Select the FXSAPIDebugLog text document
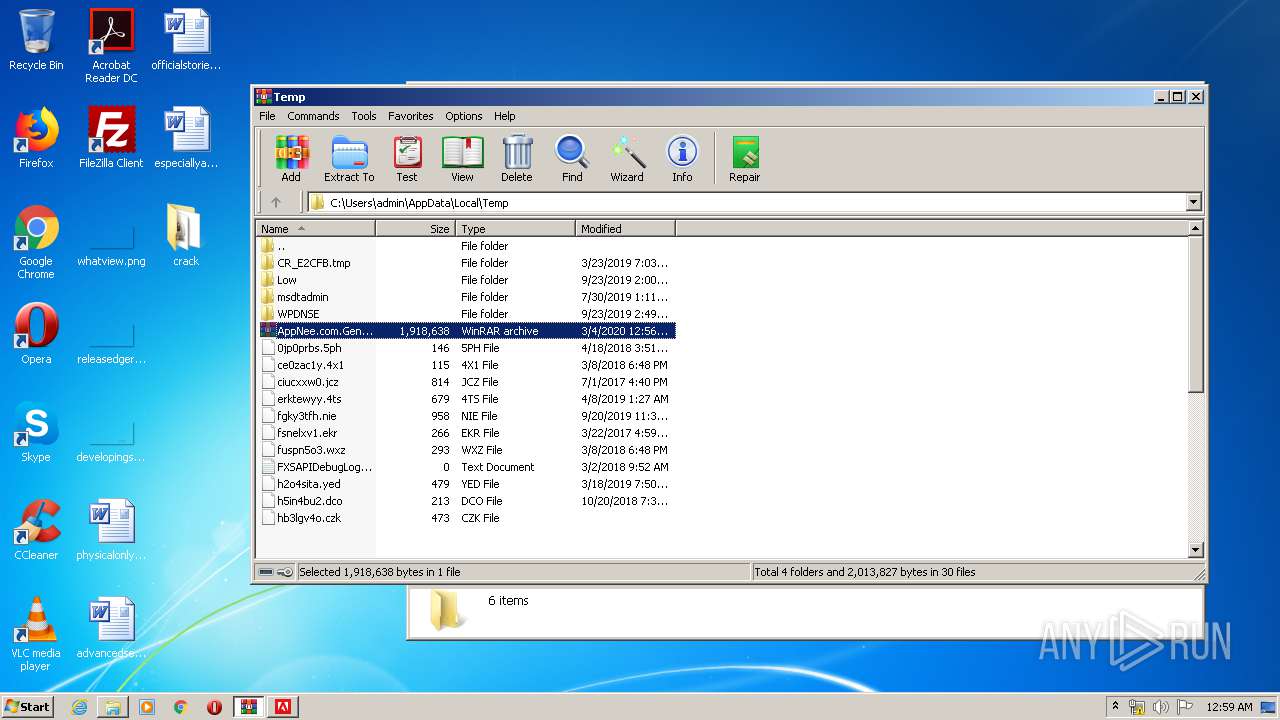The height and width of the screenshot is (720, 1280). 466,467
